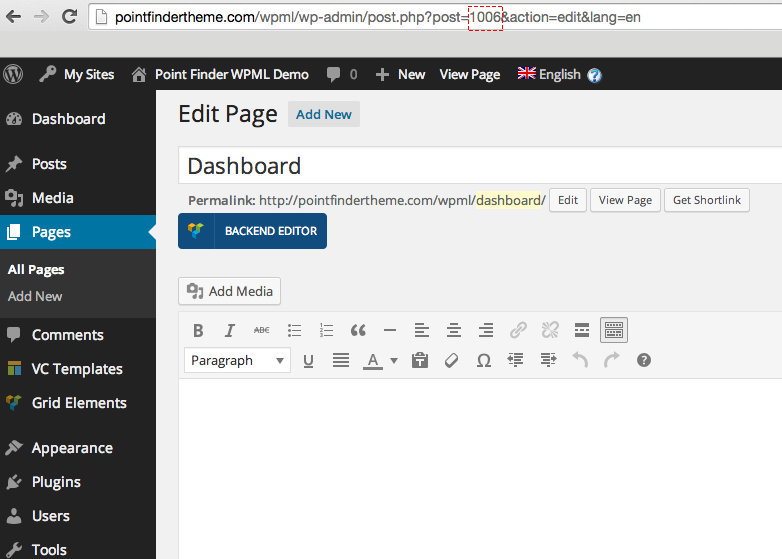
Task: Open the Paragraph format dropdown
Action: pos(237,360)
